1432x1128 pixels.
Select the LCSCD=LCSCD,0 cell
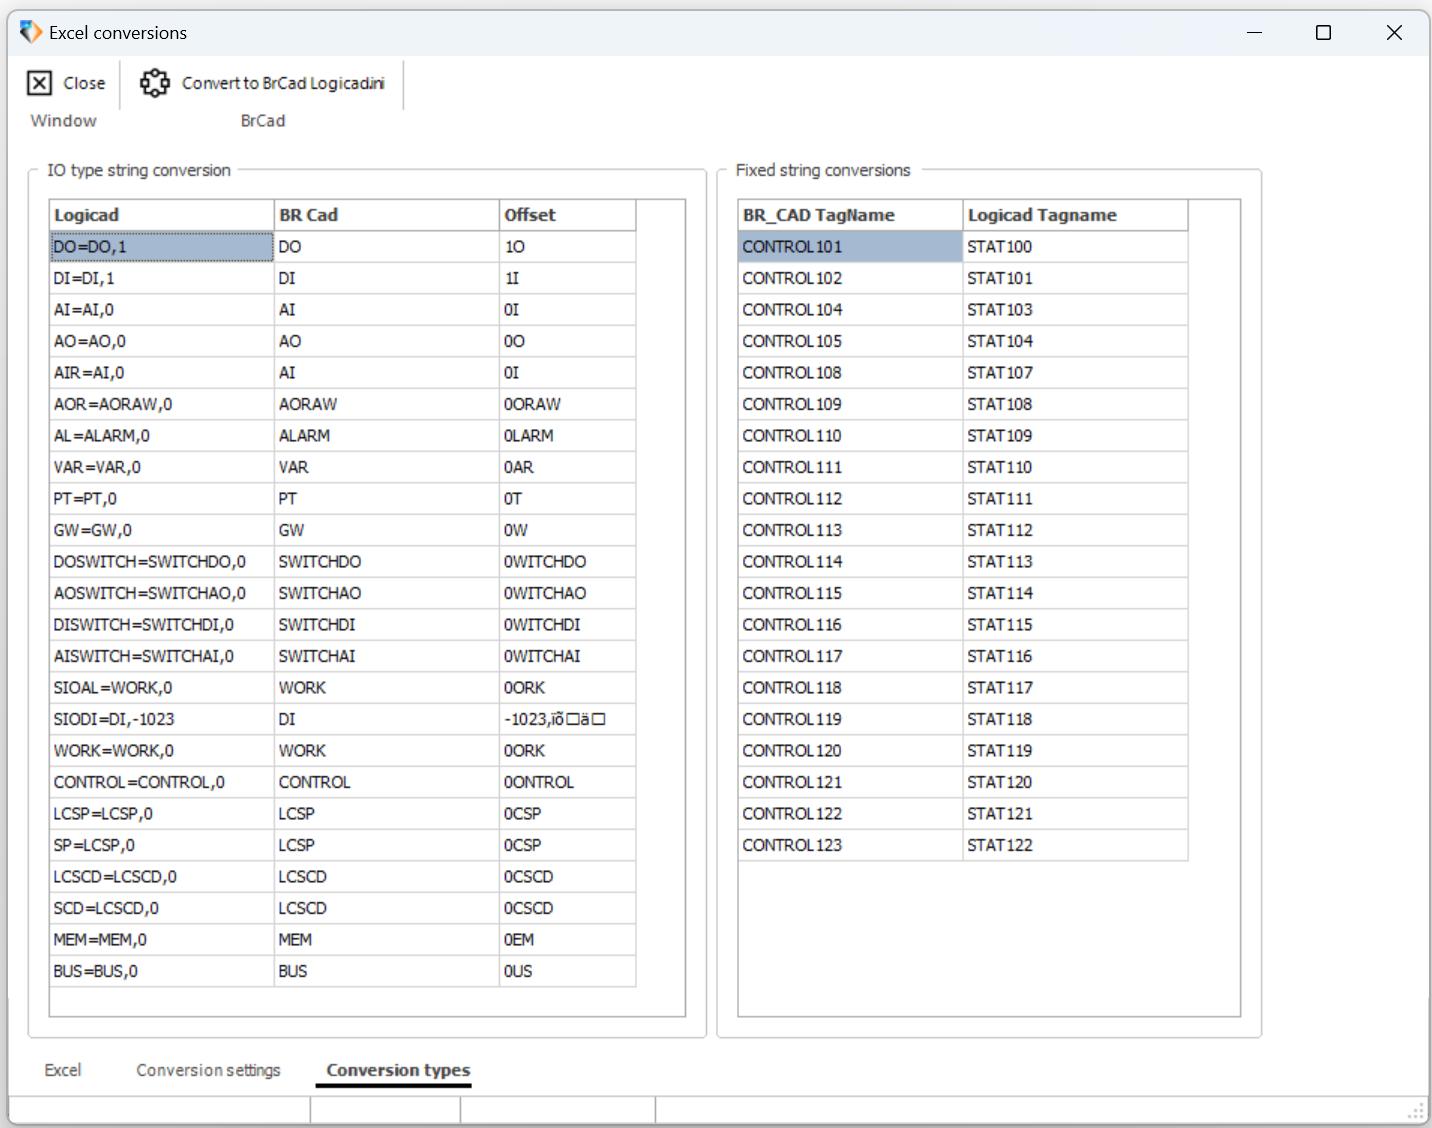[x=161, y=877]
